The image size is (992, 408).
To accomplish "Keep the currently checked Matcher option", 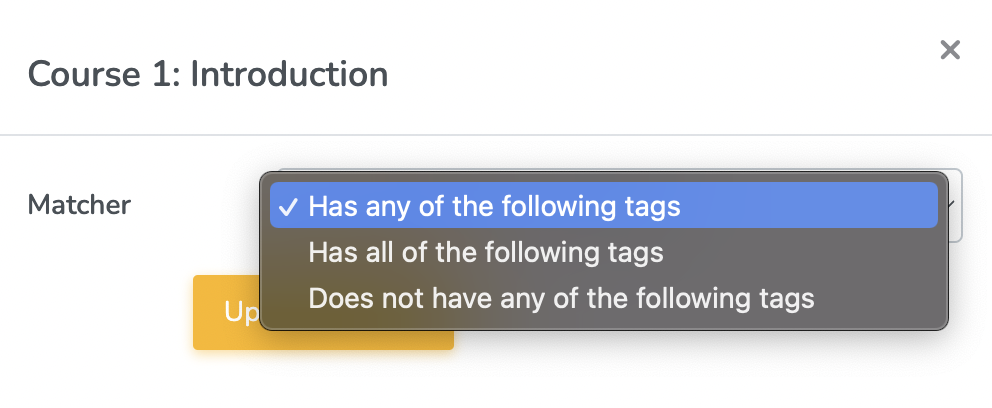I will tap(494, 206).
